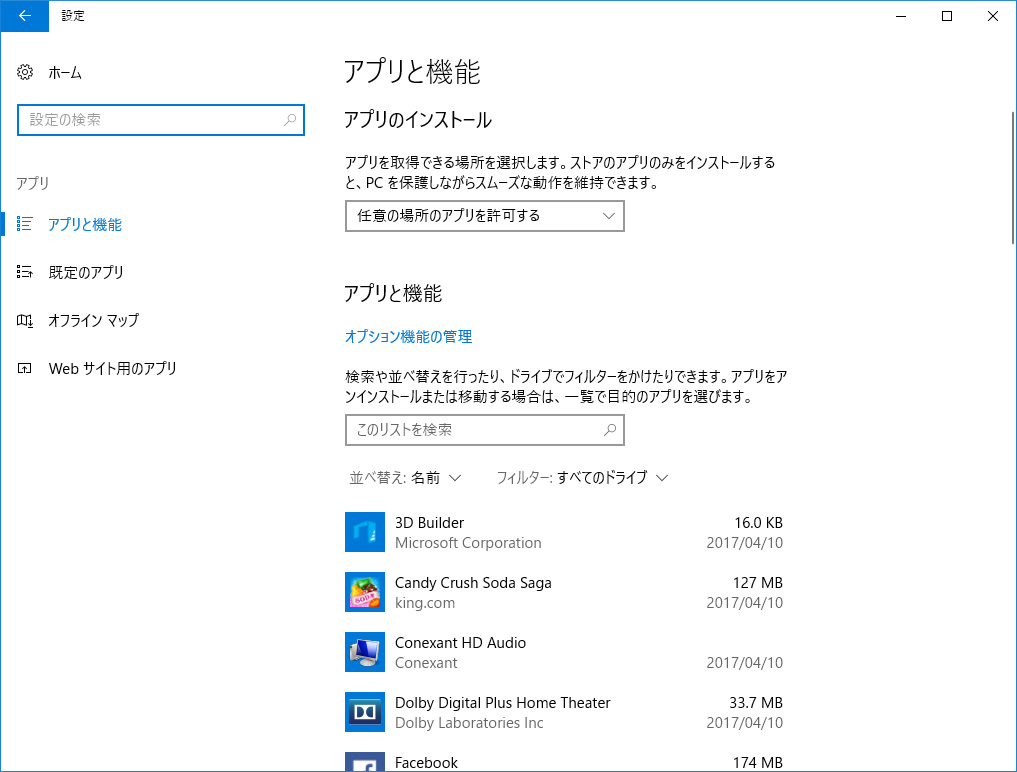Expand the 並べ替え sort dropdown
This screenshot has height=772, width=1017.
click(405, 478)
